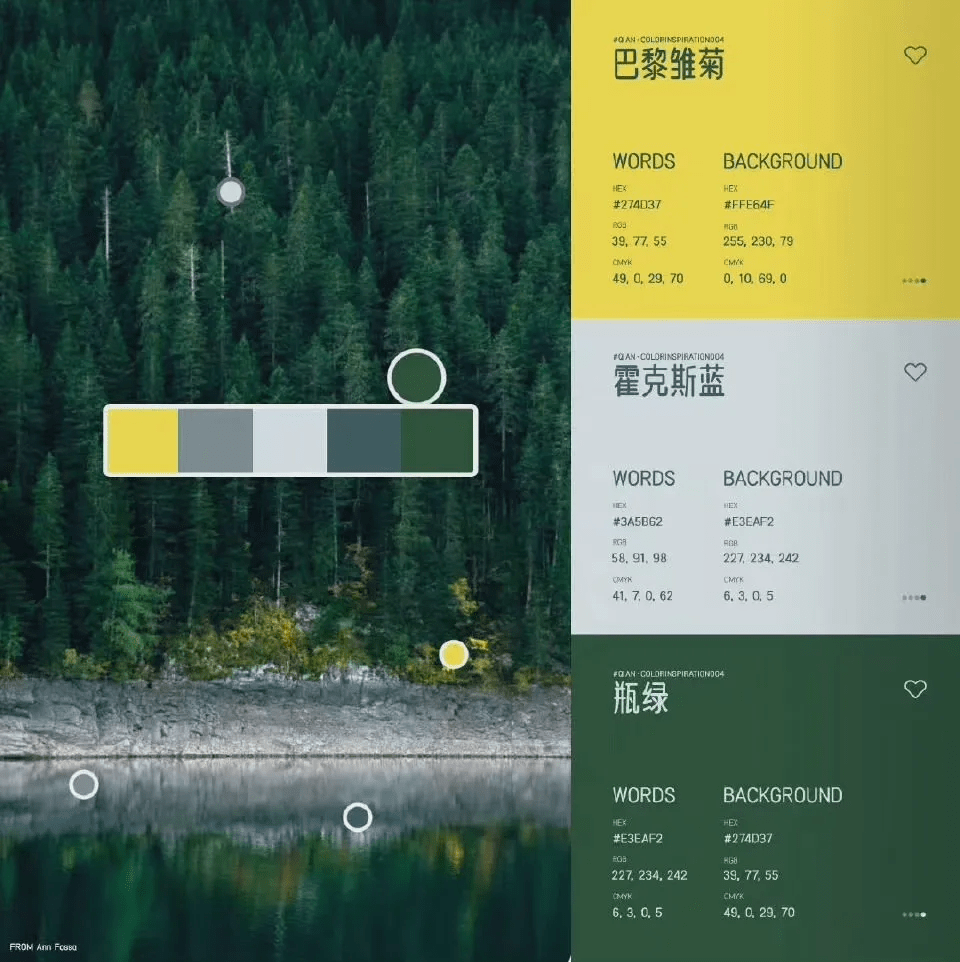Click the 巴黎雏菊 title
Screen dimensions: 960x962
(668, 65)
